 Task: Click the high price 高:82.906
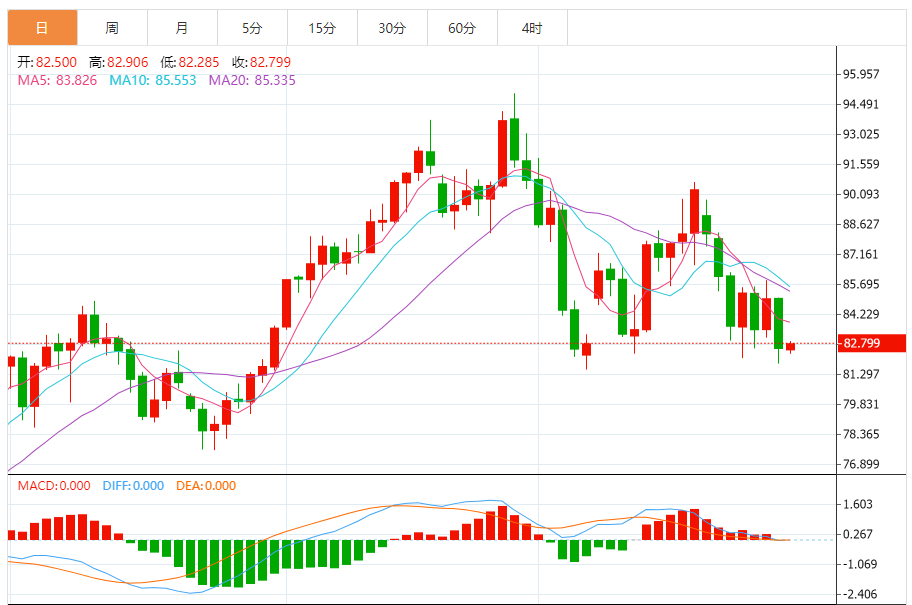119,62
